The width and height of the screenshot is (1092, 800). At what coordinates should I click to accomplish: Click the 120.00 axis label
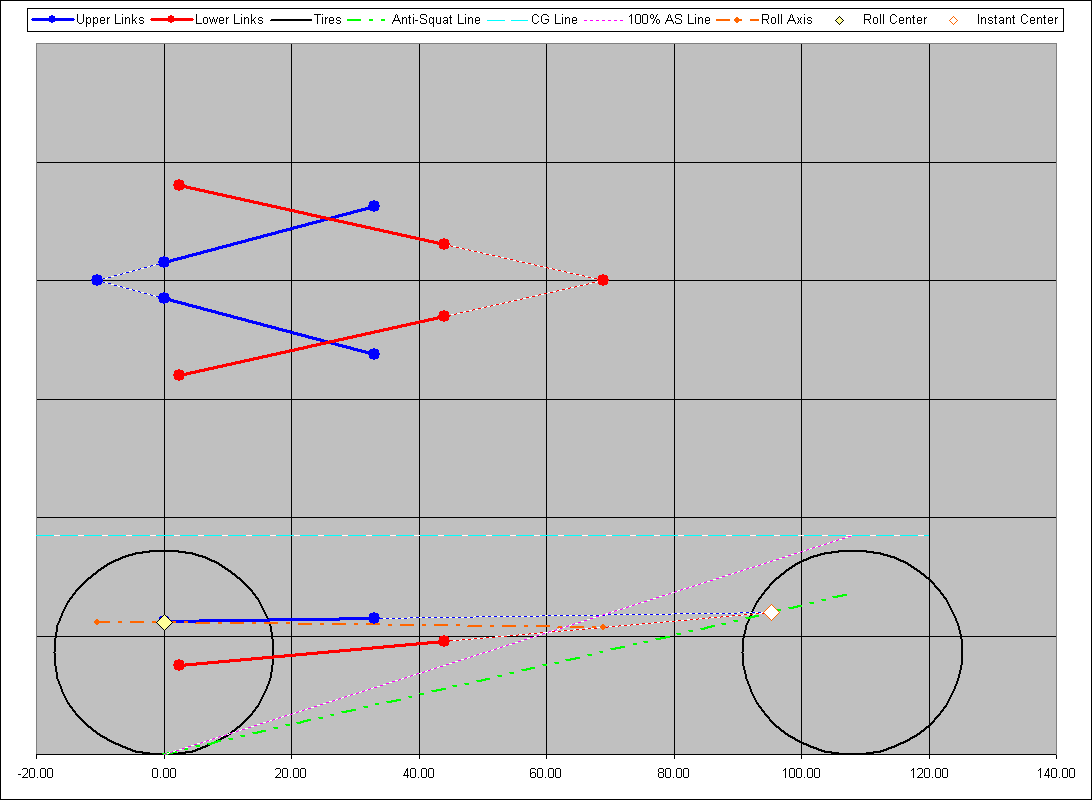pyautogui.click(x=929, y=774)
